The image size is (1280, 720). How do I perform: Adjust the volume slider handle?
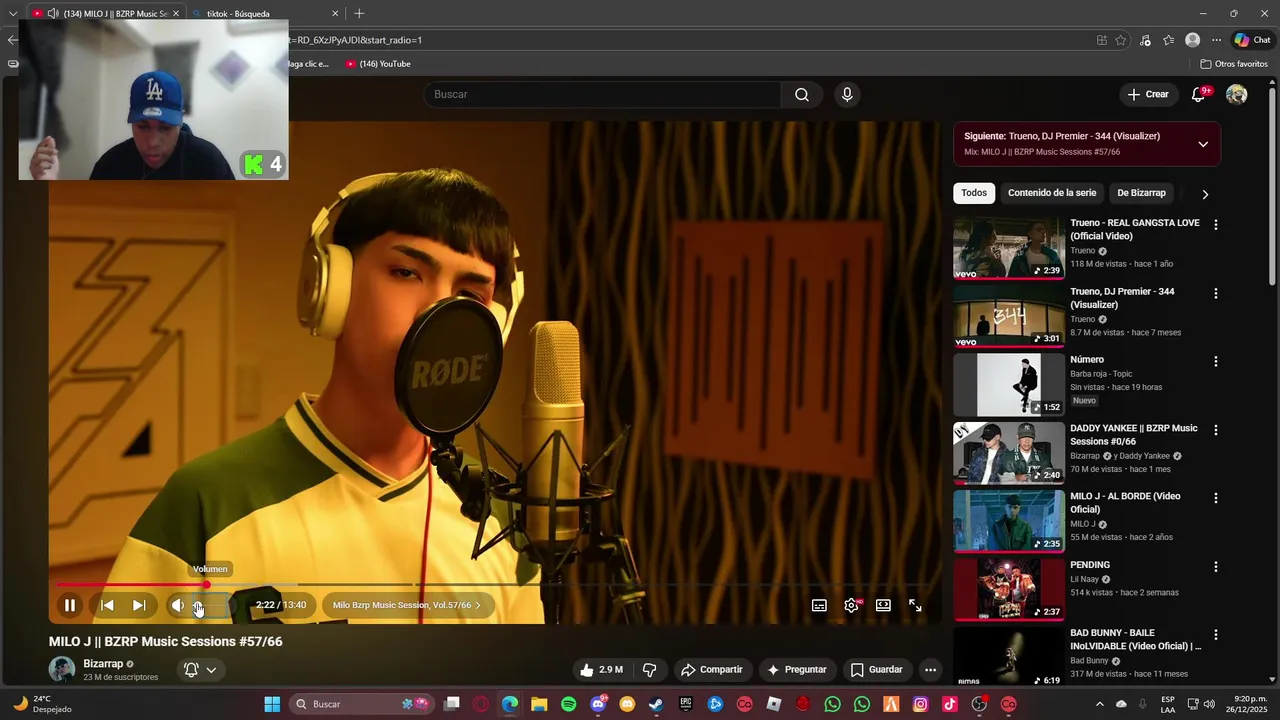coord(198,605)
